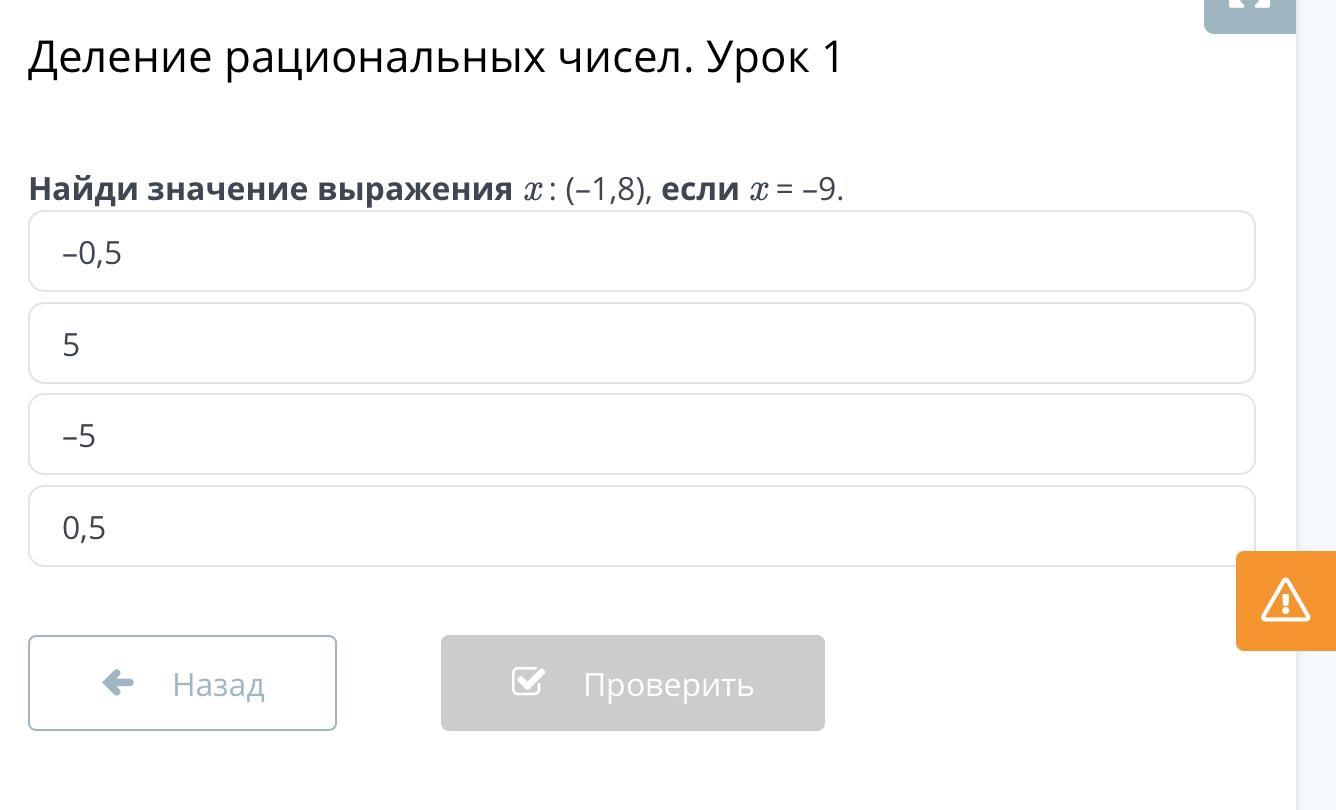This screenshot has width=1336, height=810.
Task: Click the value –9 in the question
Action: coord(821,189)
